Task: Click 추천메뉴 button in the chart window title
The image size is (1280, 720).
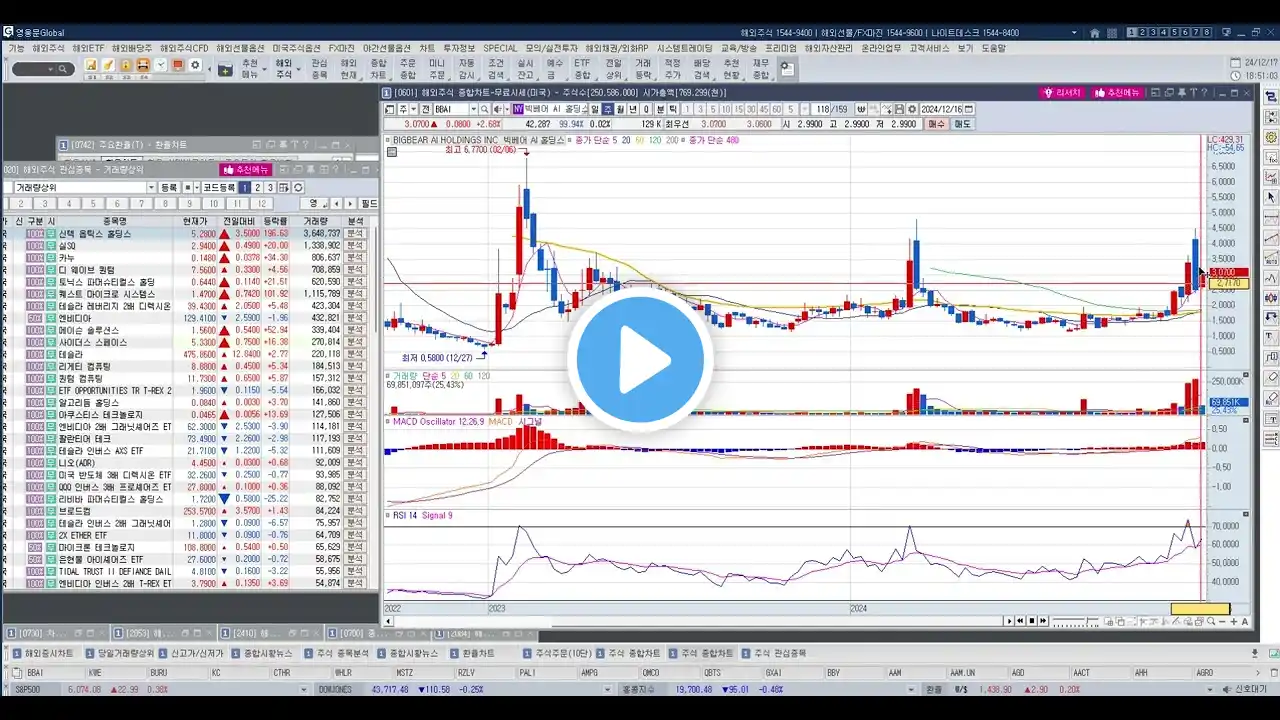Action: (x=1117, y=92)
